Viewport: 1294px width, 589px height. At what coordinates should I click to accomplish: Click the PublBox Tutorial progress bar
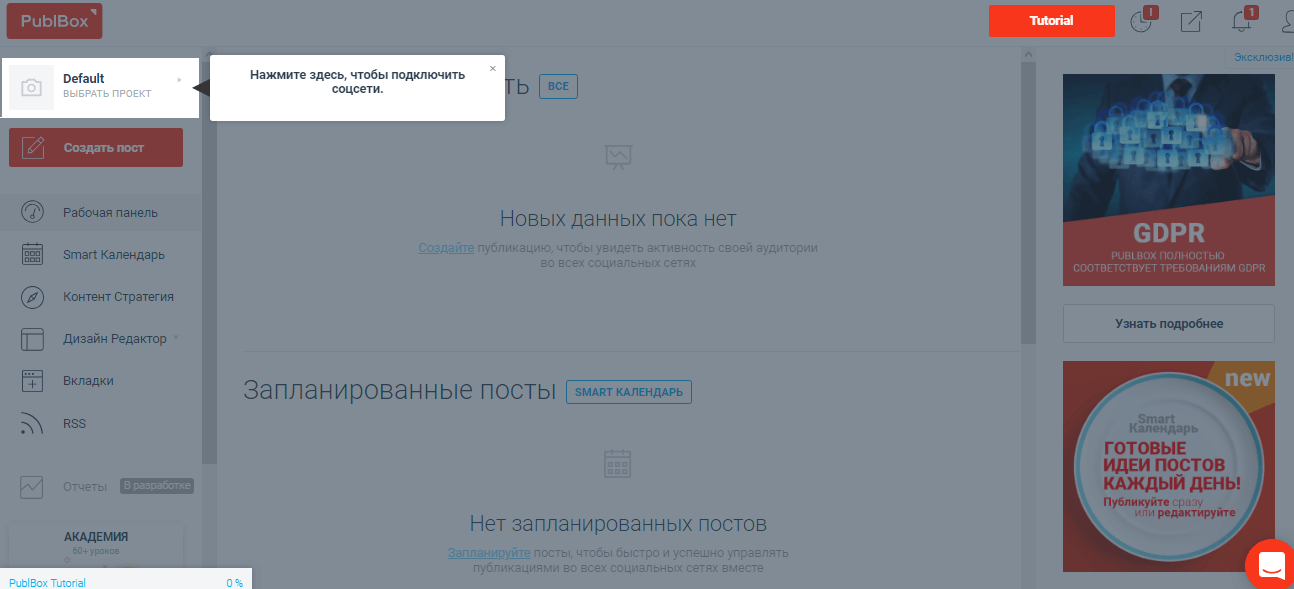[125, 582]
